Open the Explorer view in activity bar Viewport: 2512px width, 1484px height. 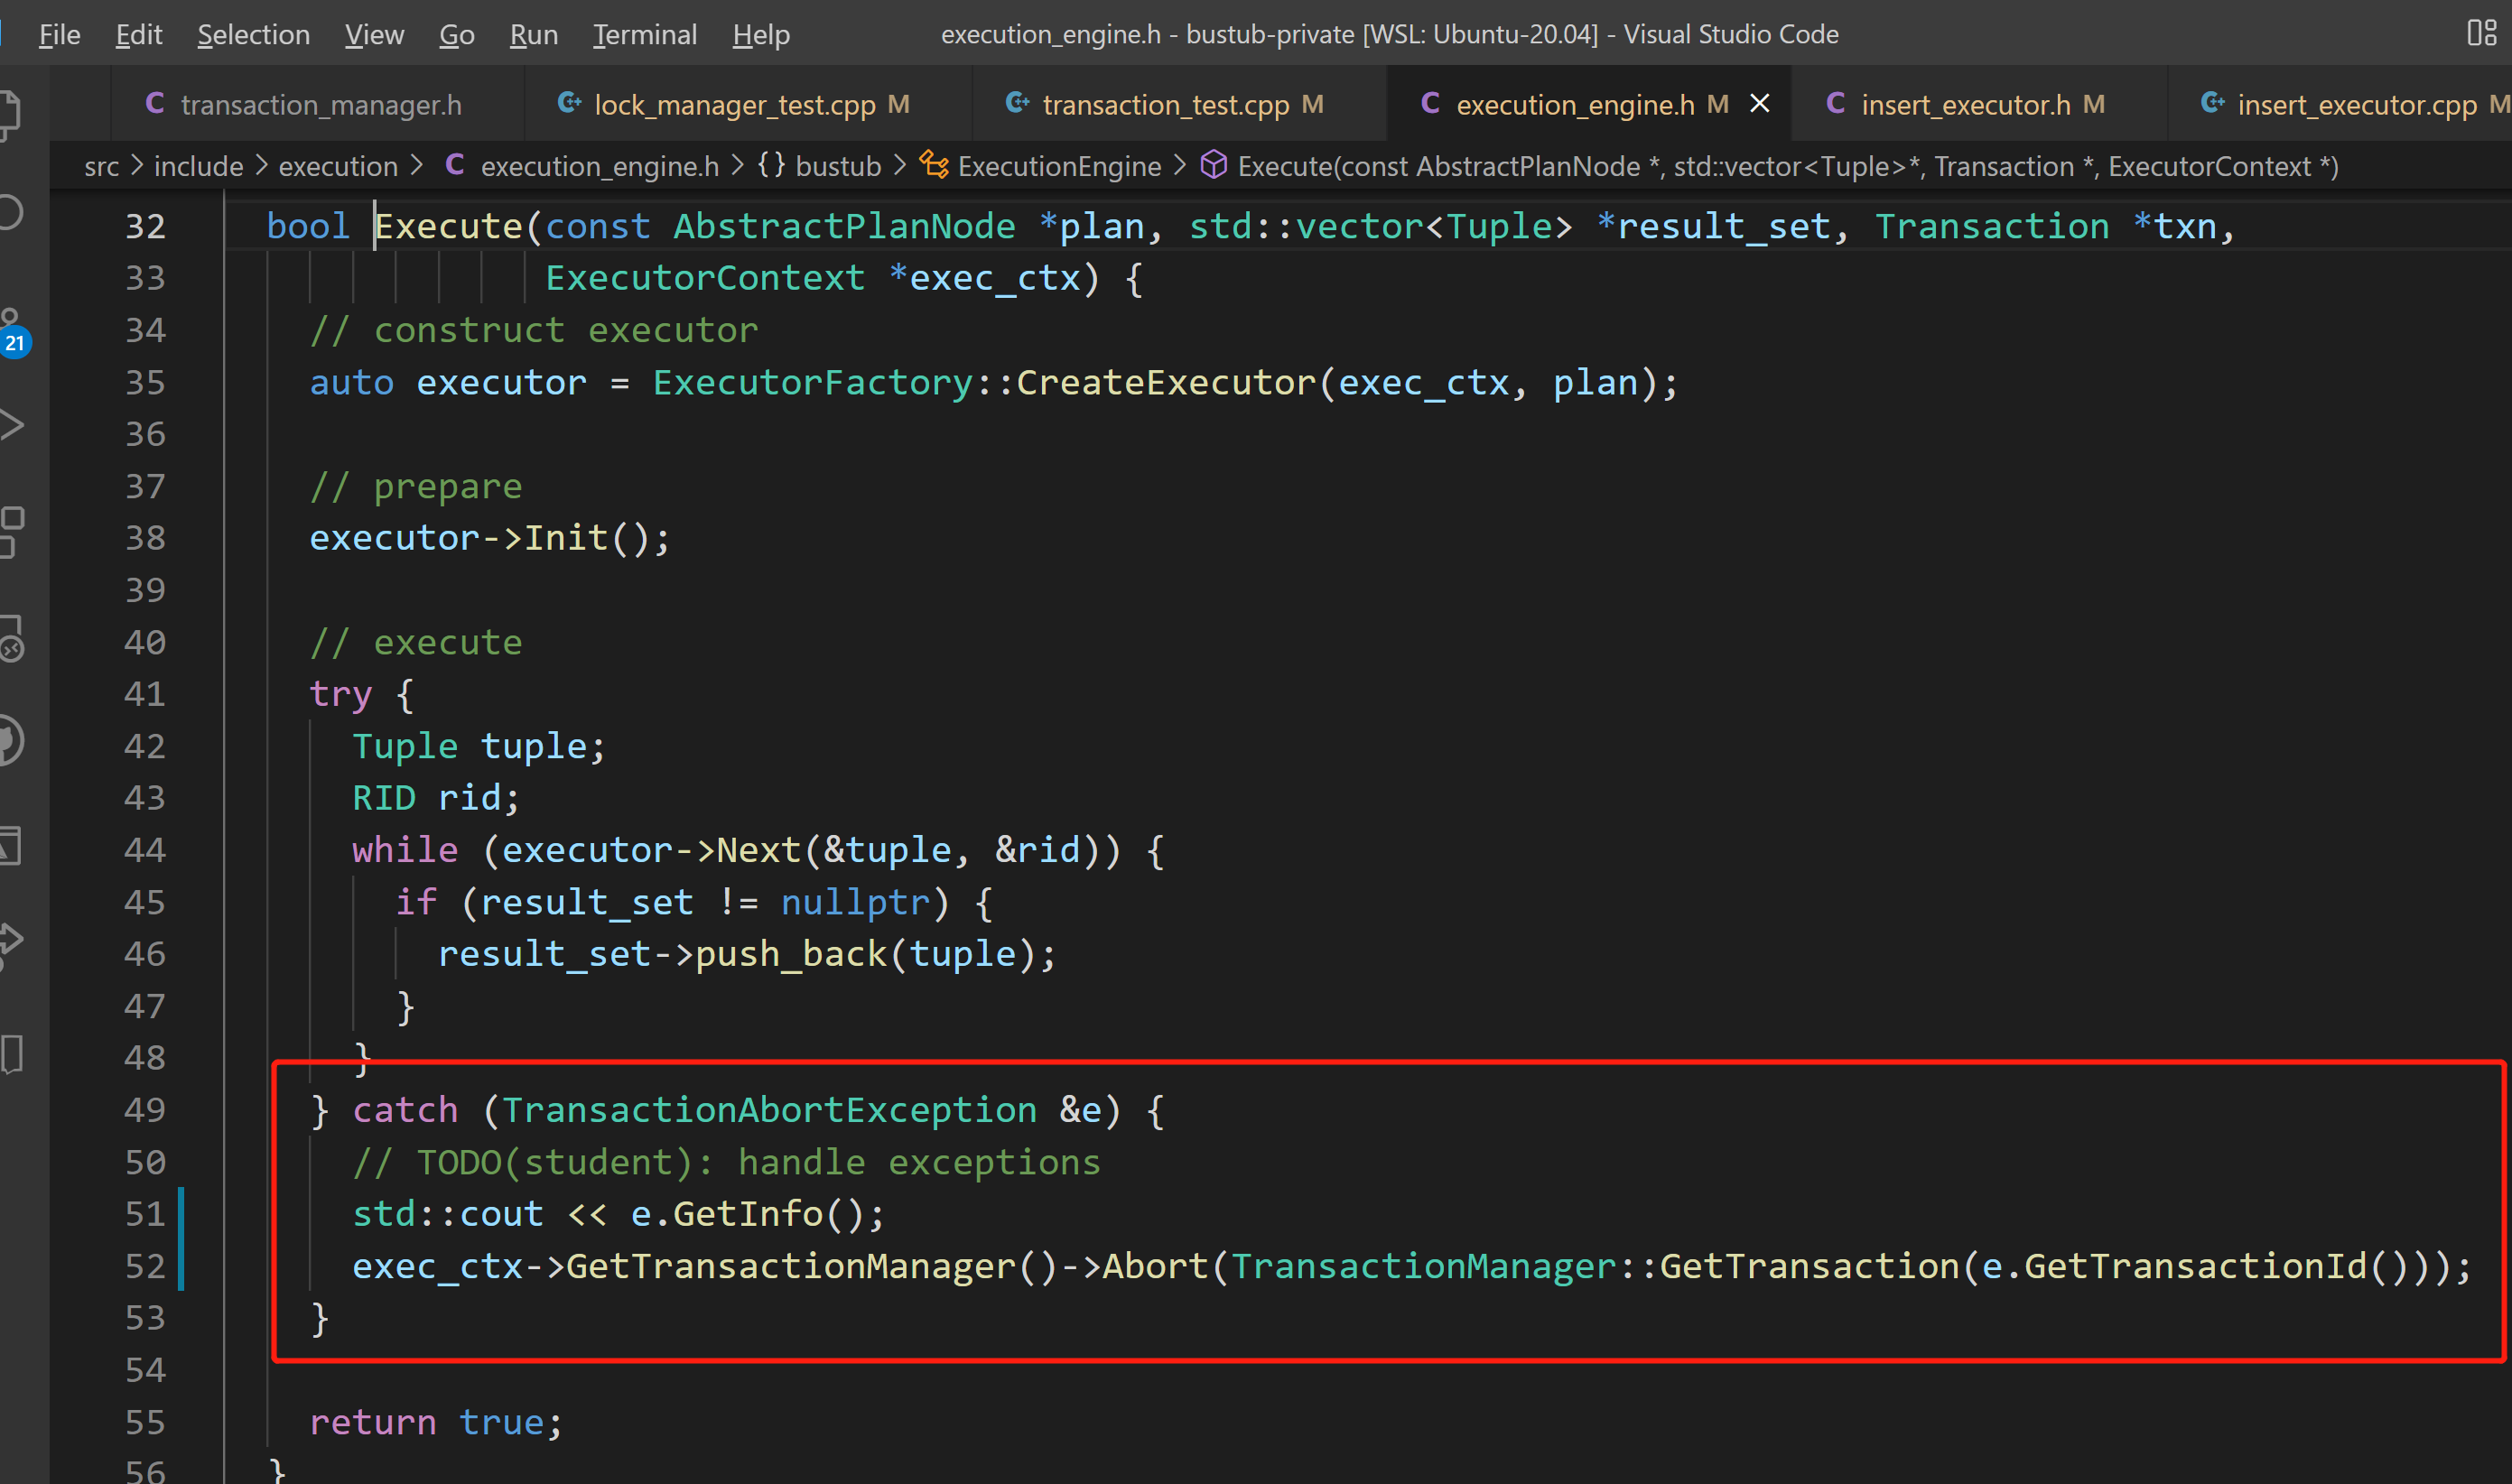click(x=10, y=112)
